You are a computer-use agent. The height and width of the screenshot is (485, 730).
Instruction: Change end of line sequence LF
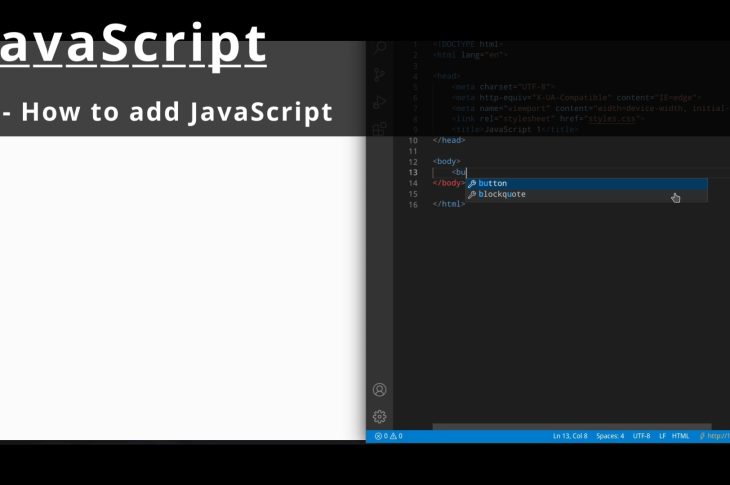coord(662,436)
